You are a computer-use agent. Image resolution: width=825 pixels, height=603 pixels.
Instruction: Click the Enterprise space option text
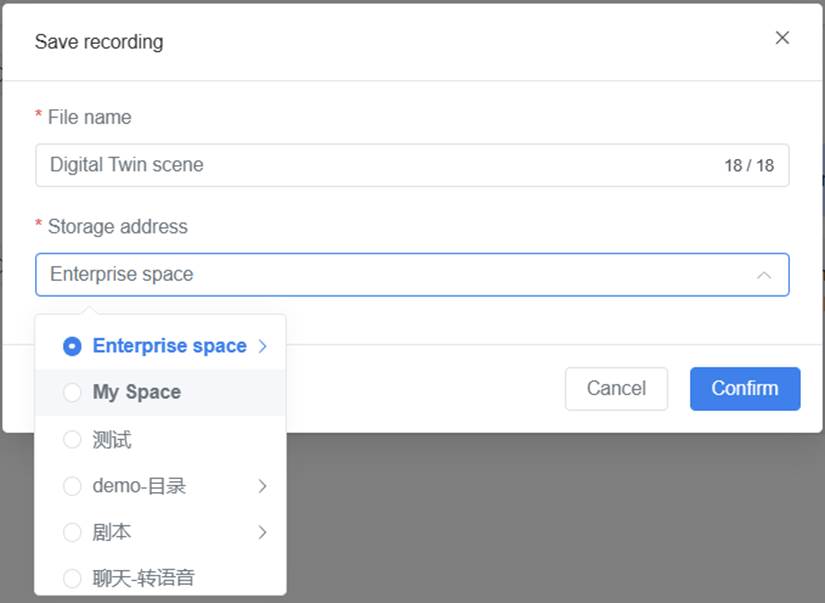point(169,346)
